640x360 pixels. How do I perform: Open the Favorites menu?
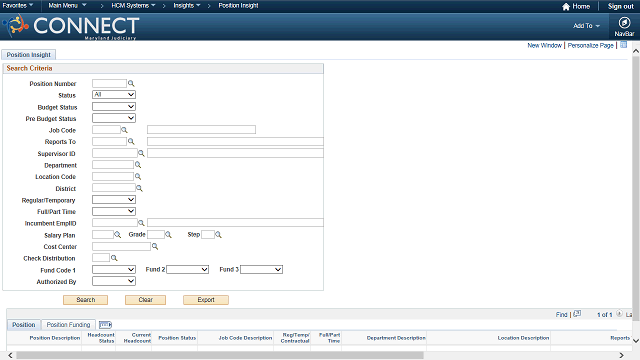coord(18,6)
